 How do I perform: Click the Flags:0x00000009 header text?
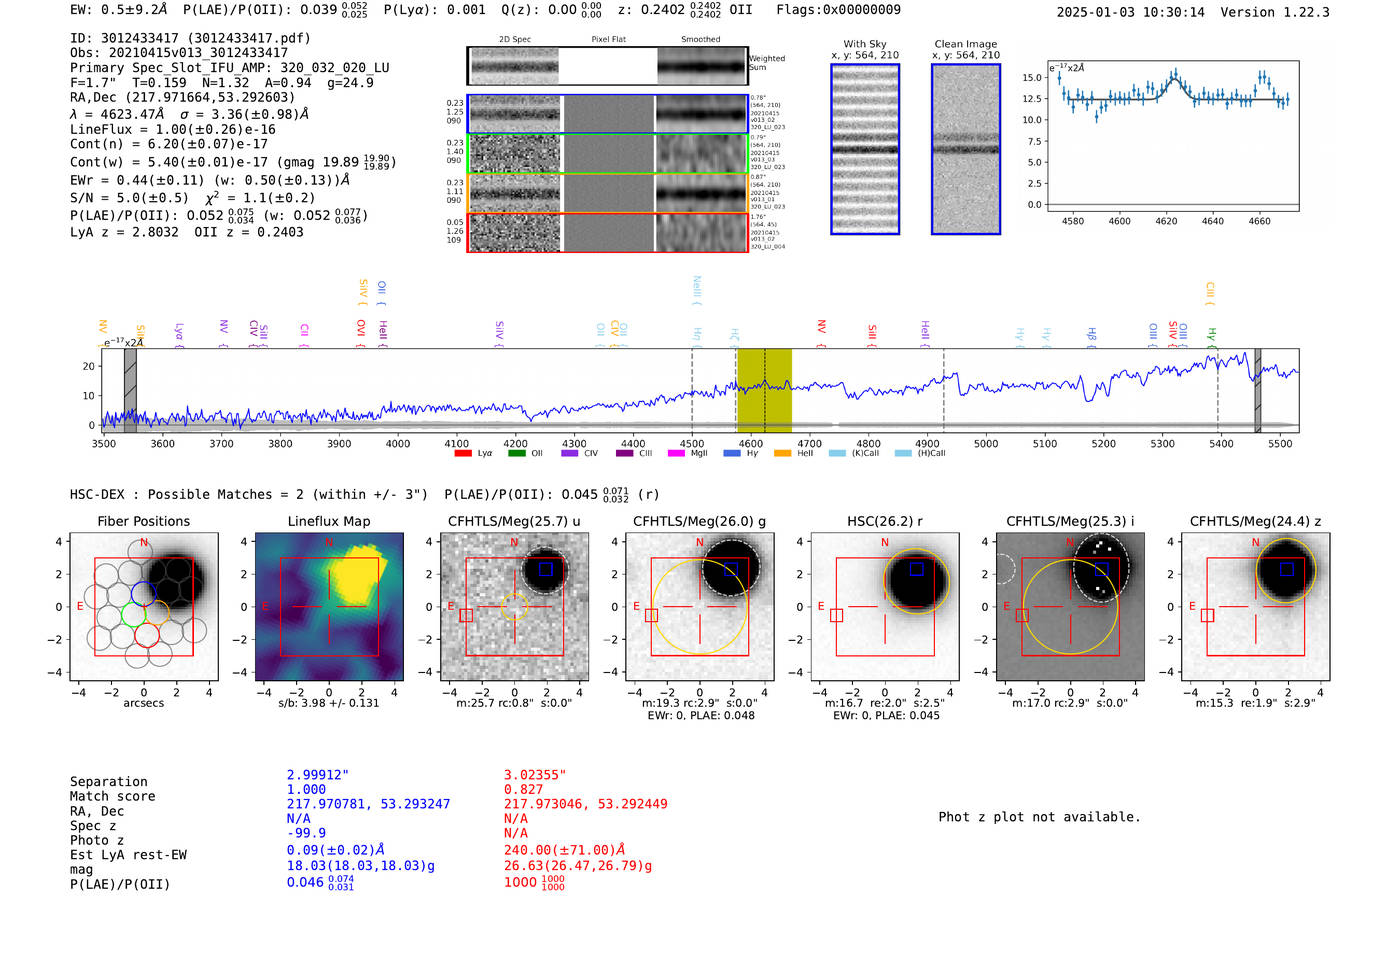838,10
